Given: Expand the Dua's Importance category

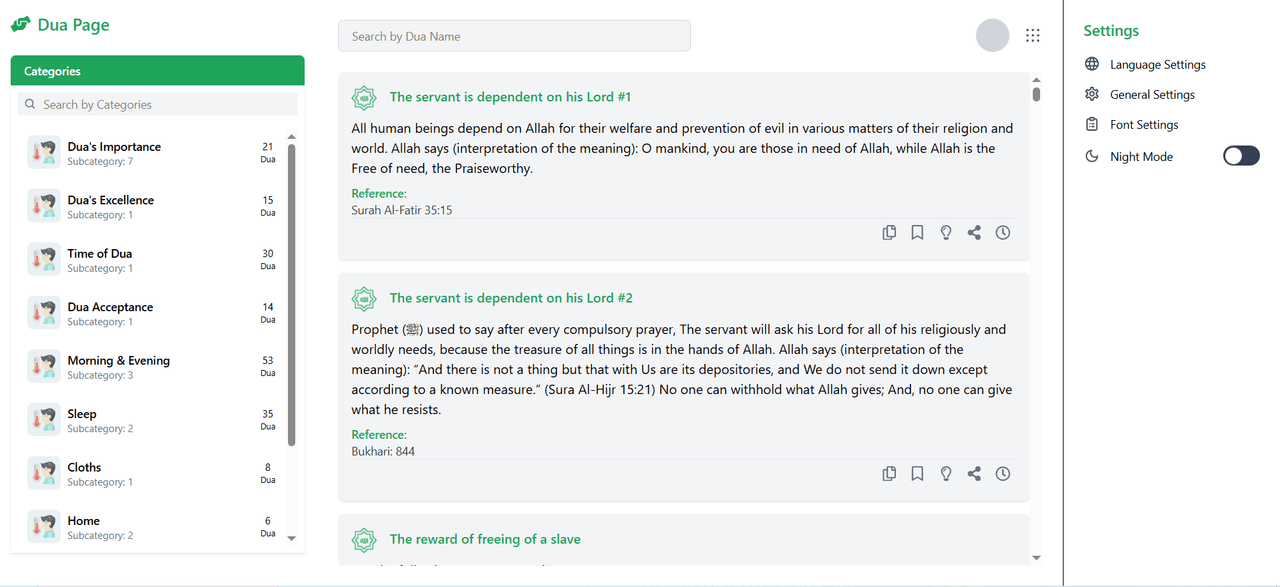Looking at the screenshot, I should click(x=114, y=147).
